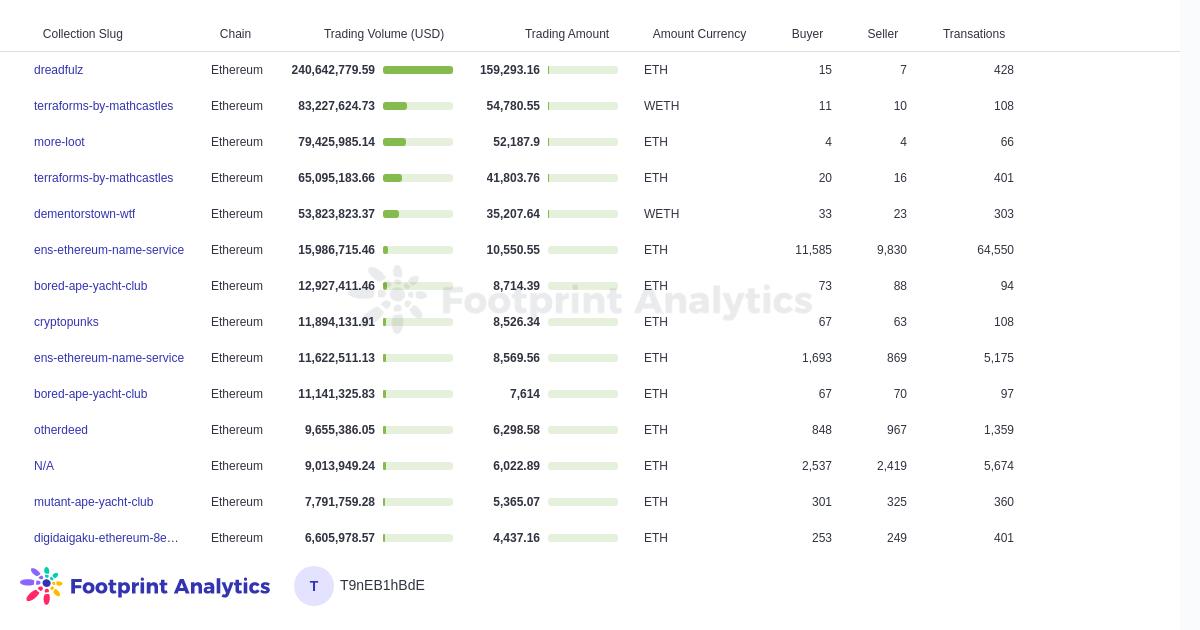
Task: Sort by Chain column header
Action: (235, 34)
